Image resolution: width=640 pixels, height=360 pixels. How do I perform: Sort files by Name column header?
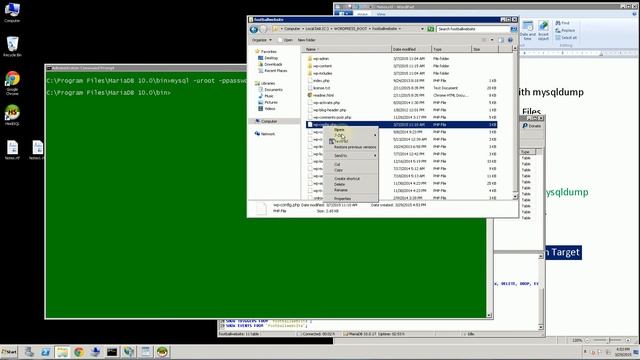347,49
